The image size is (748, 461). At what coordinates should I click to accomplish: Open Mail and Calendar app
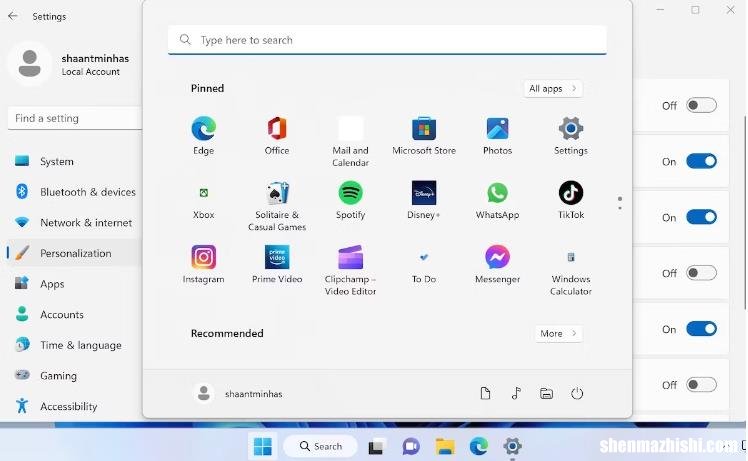(x=350, y=141)
